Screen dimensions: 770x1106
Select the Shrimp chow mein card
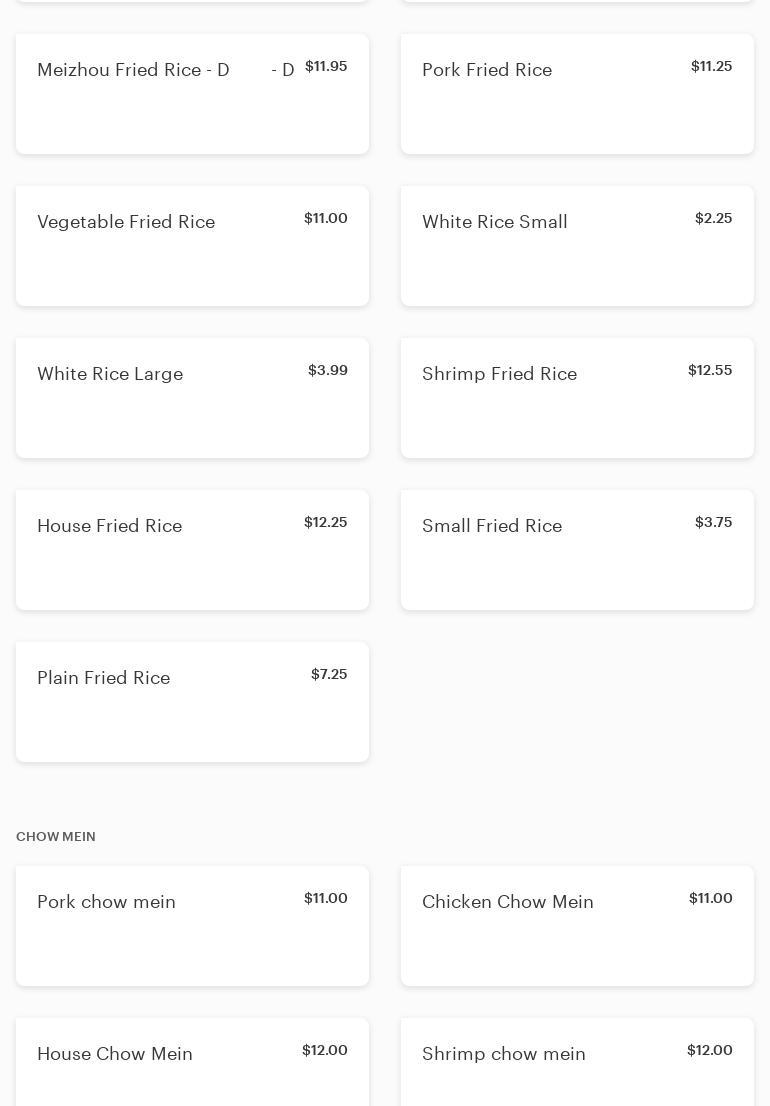pyautogui.click(x=577, y=1060)
